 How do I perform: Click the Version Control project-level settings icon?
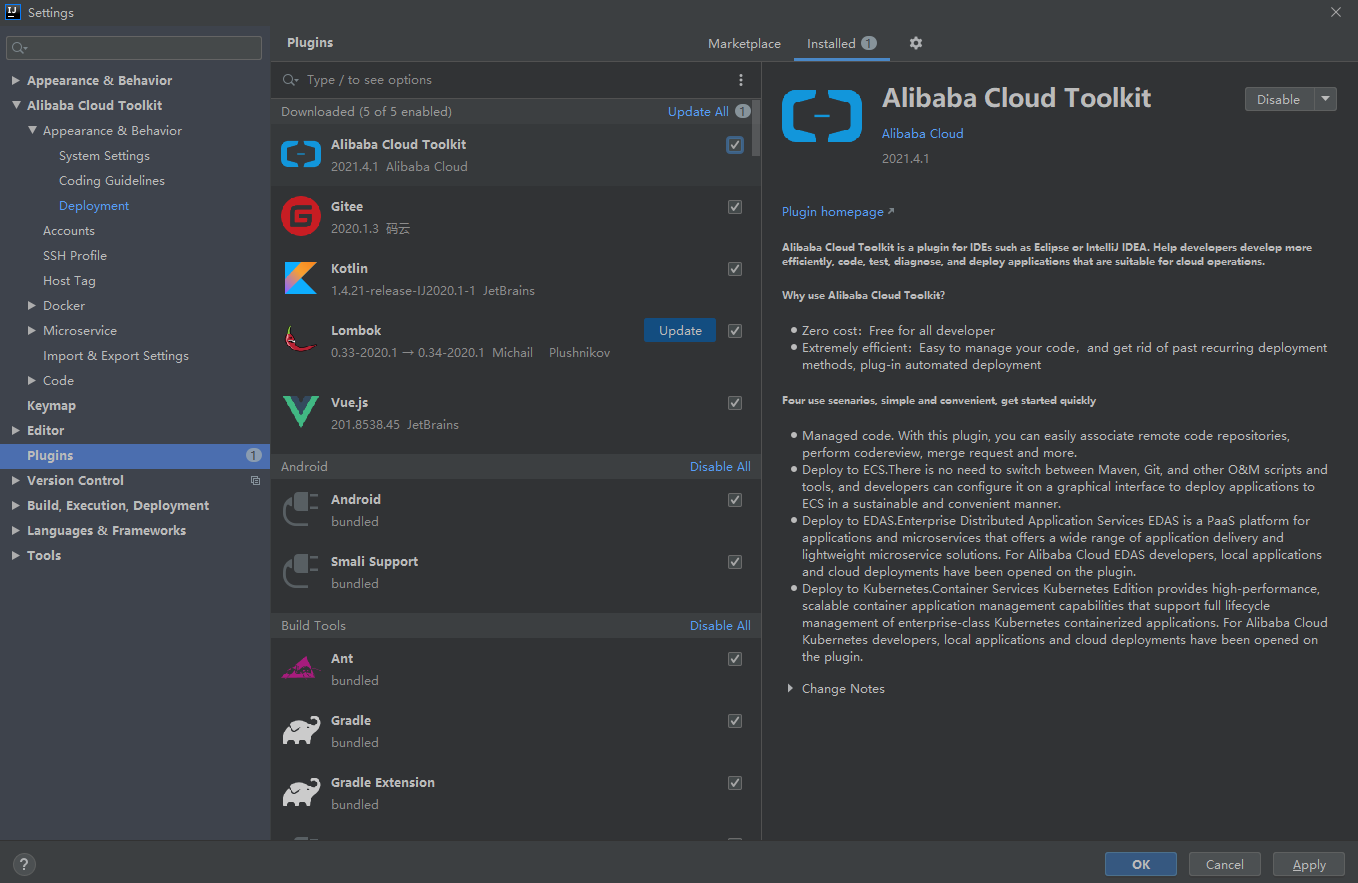(x=255, y=481)
